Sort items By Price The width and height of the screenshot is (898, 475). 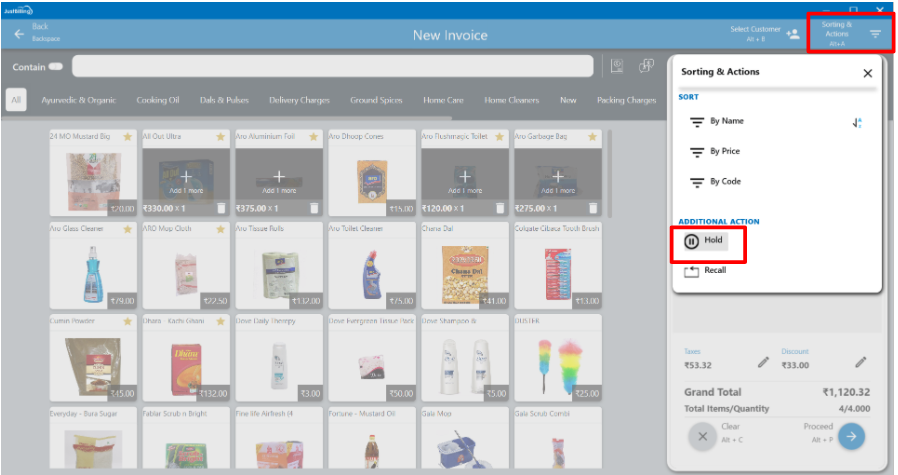[x=725, y=152]
